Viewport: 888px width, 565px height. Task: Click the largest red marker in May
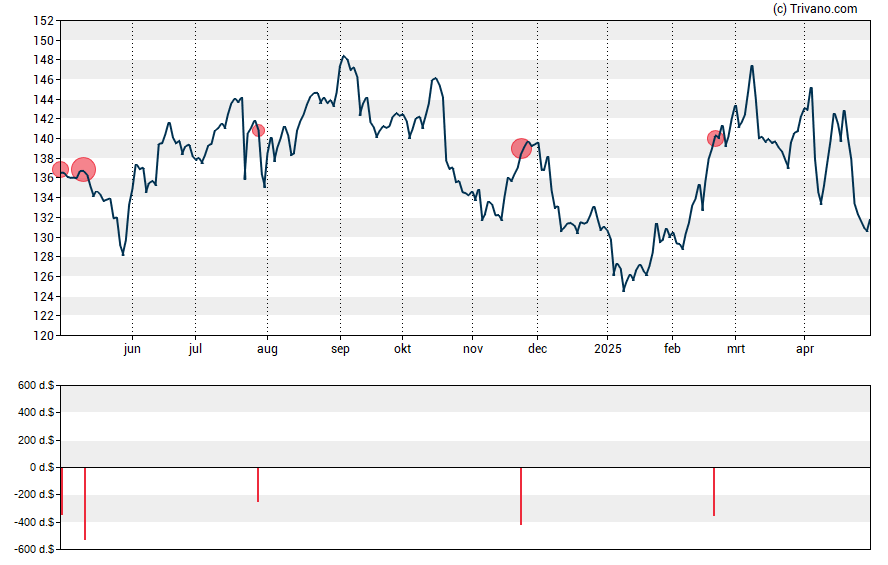coord(84,169)
